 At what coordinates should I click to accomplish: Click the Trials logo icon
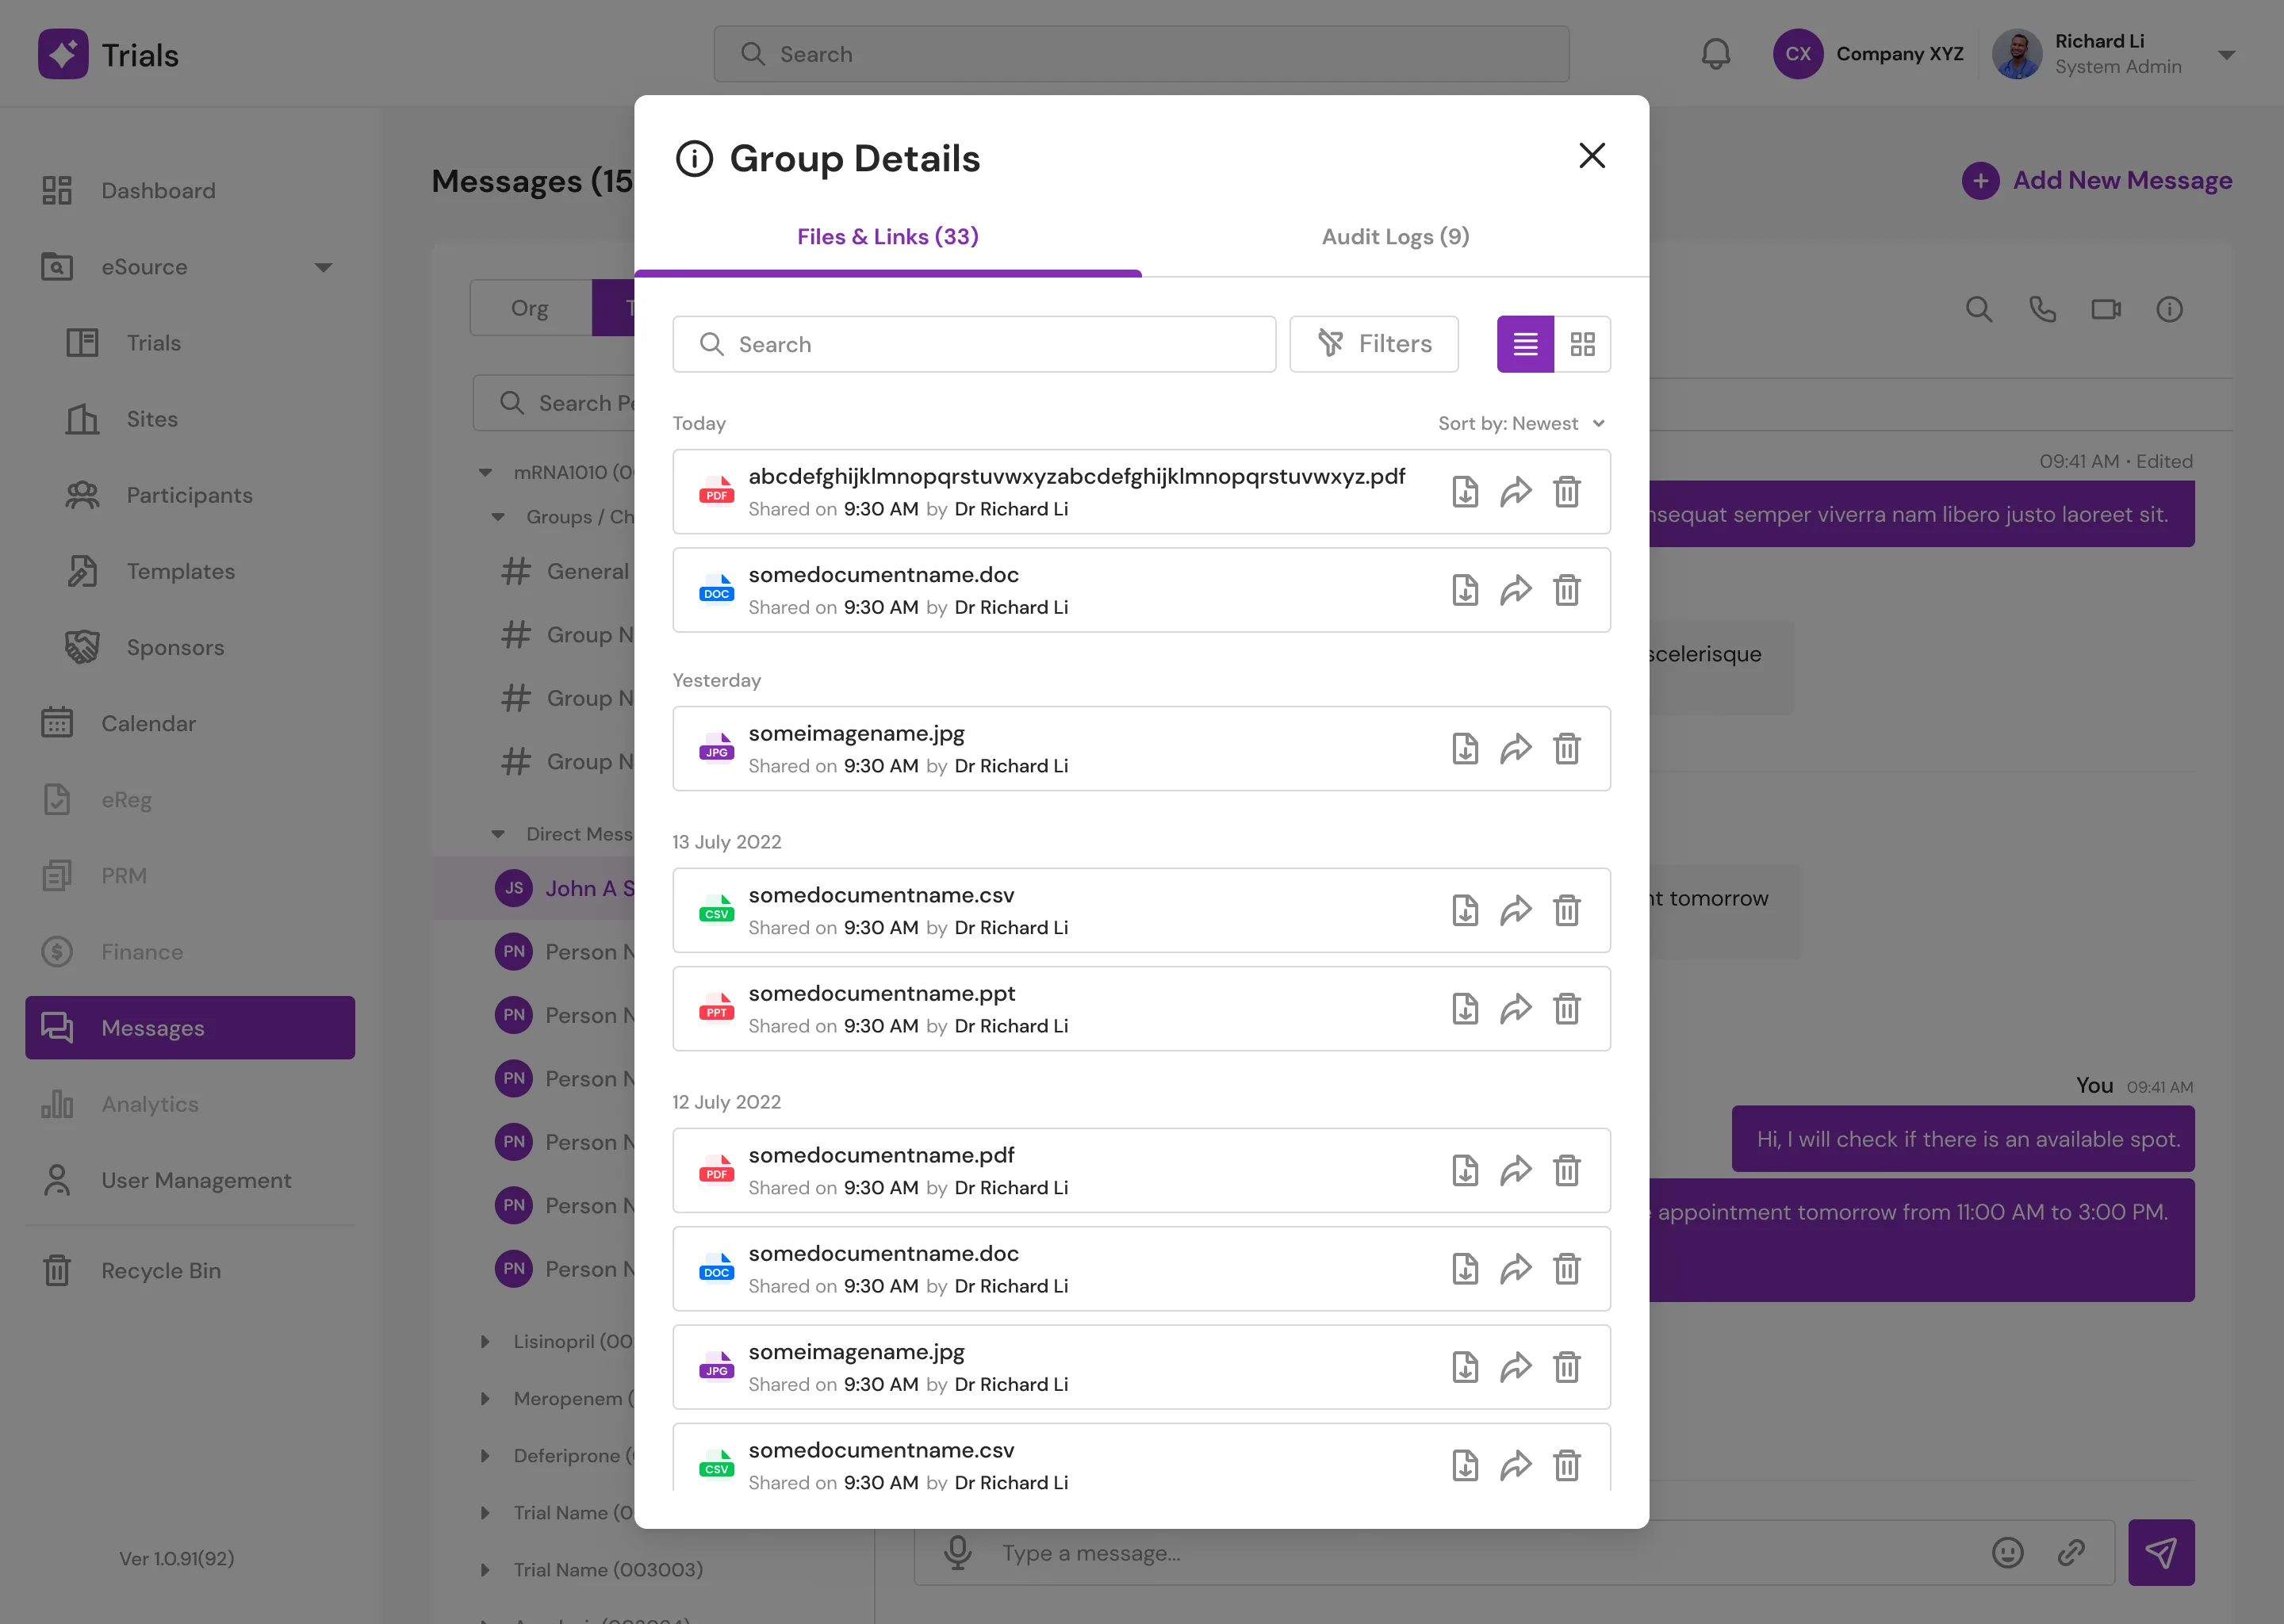63,54
